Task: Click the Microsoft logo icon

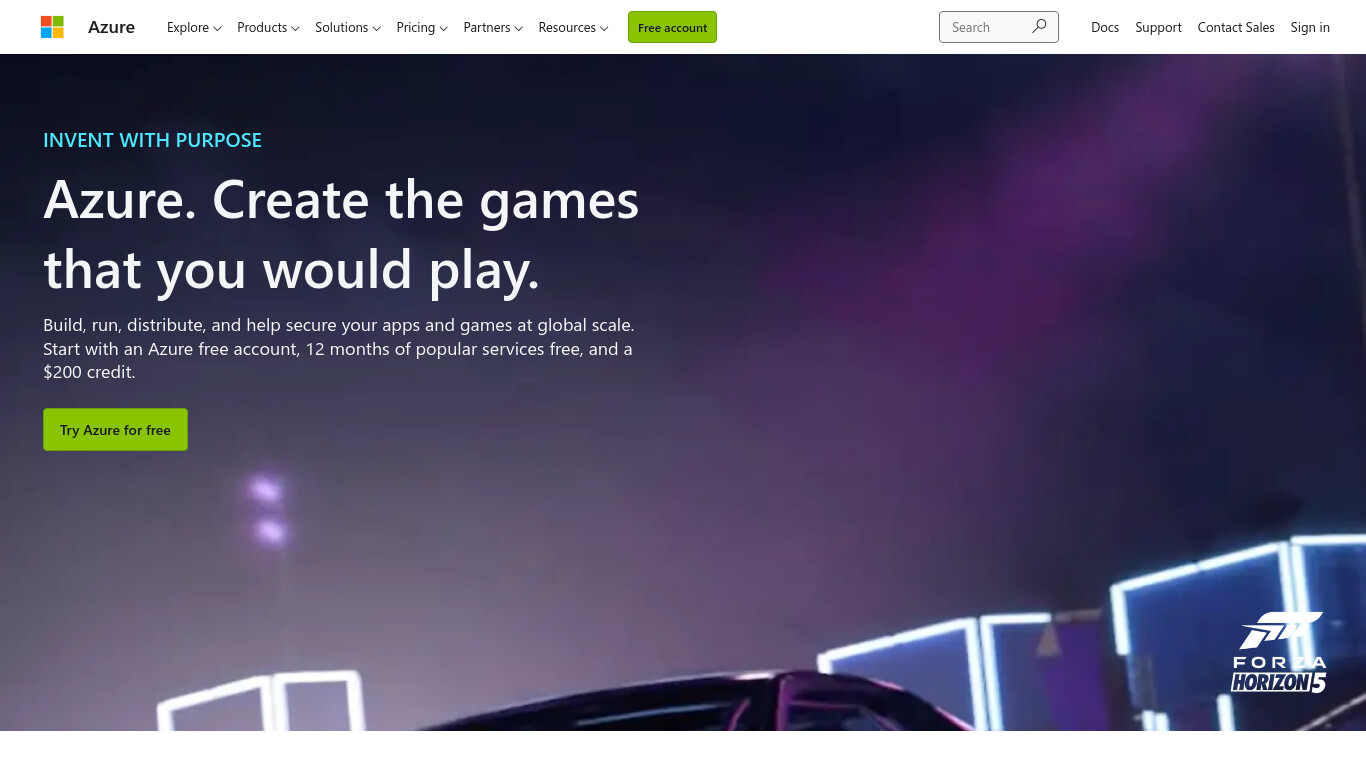Action: coord(52,27)
